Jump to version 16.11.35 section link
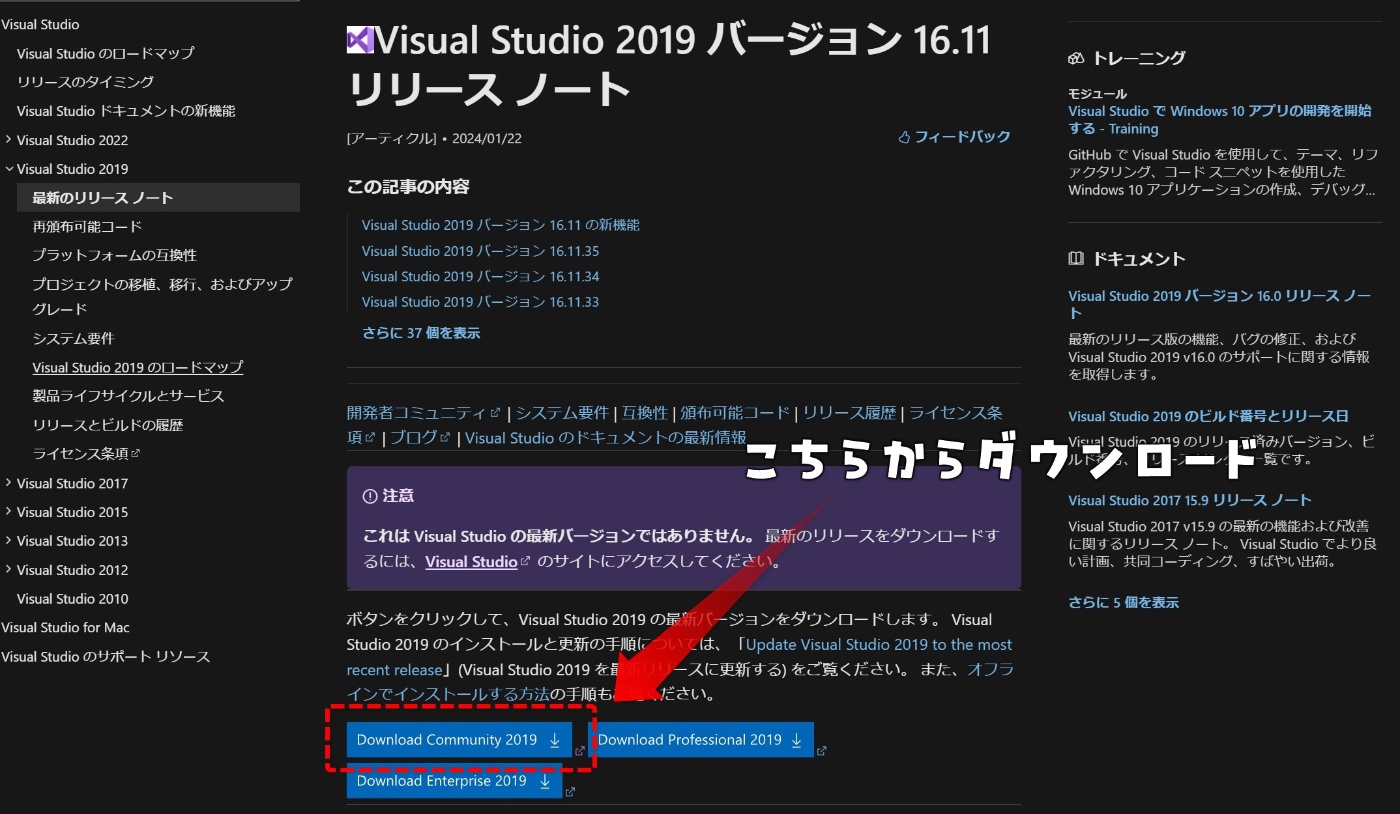1400x814 pixels. pyautogui.click(x=480, y=251)
